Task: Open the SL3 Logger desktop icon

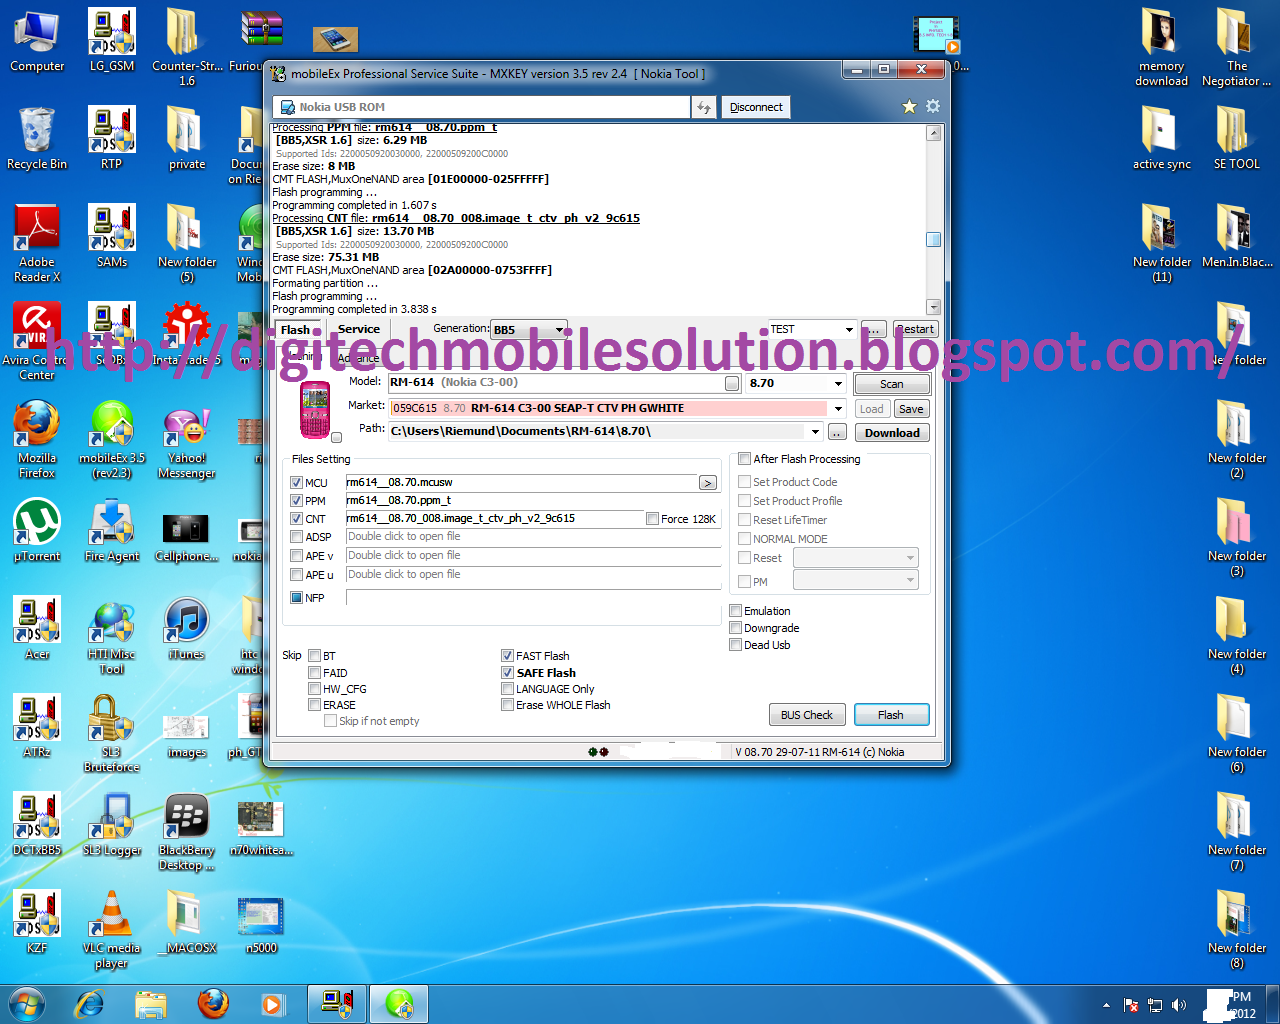Action: coord(112,825)
